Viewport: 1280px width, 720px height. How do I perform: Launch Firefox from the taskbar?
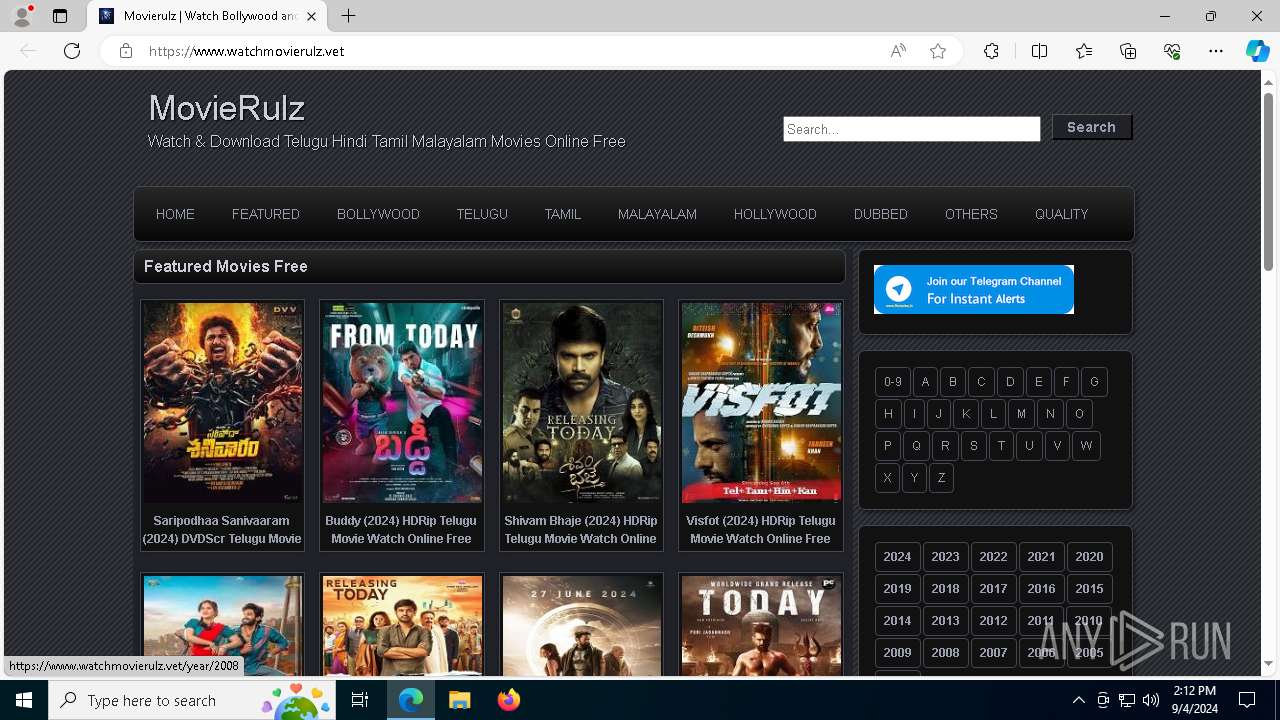point(508,700)
